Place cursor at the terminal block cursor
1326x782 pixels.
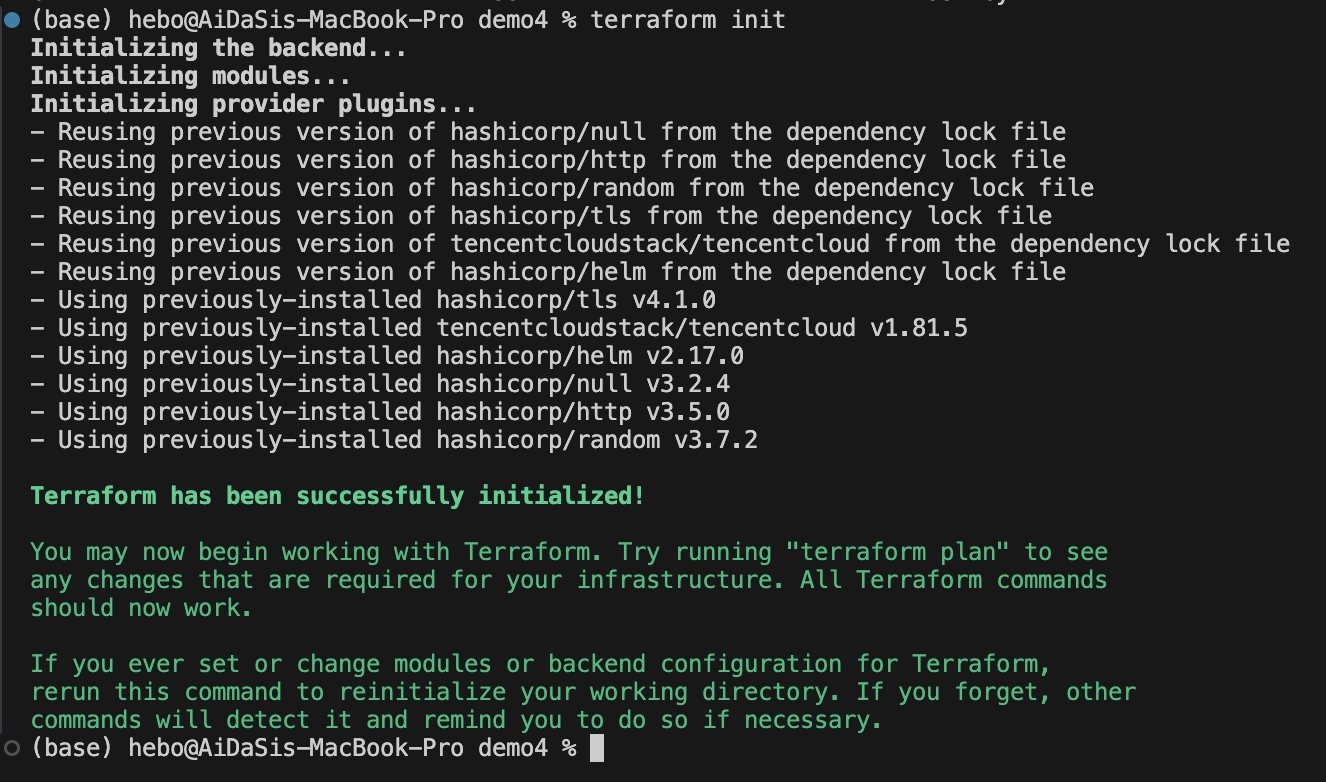[597, 748]
